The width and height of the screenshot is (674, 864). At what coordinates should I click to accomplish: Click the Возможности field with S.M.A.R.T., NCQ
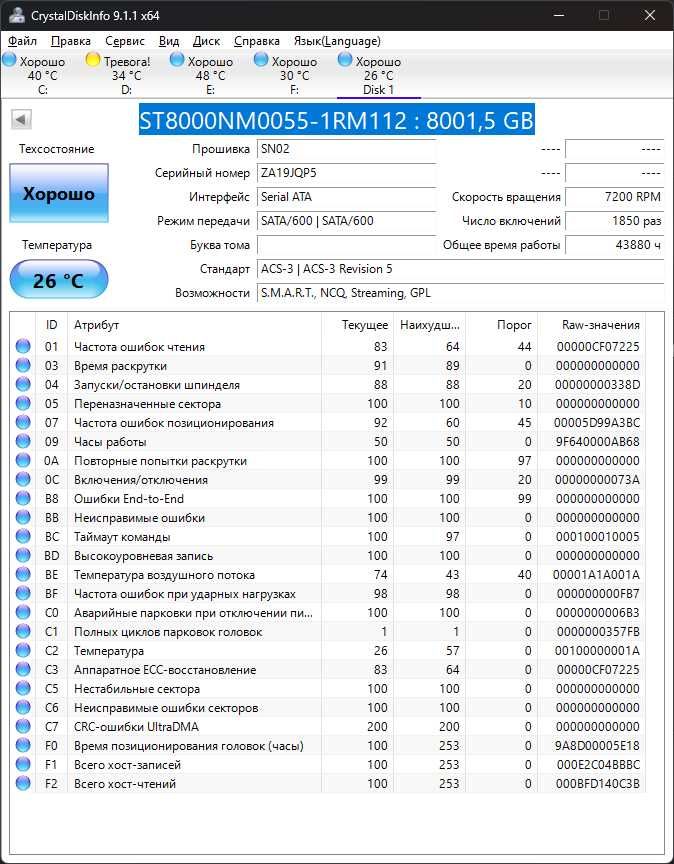pyautogui.click(x=461, y=293)
